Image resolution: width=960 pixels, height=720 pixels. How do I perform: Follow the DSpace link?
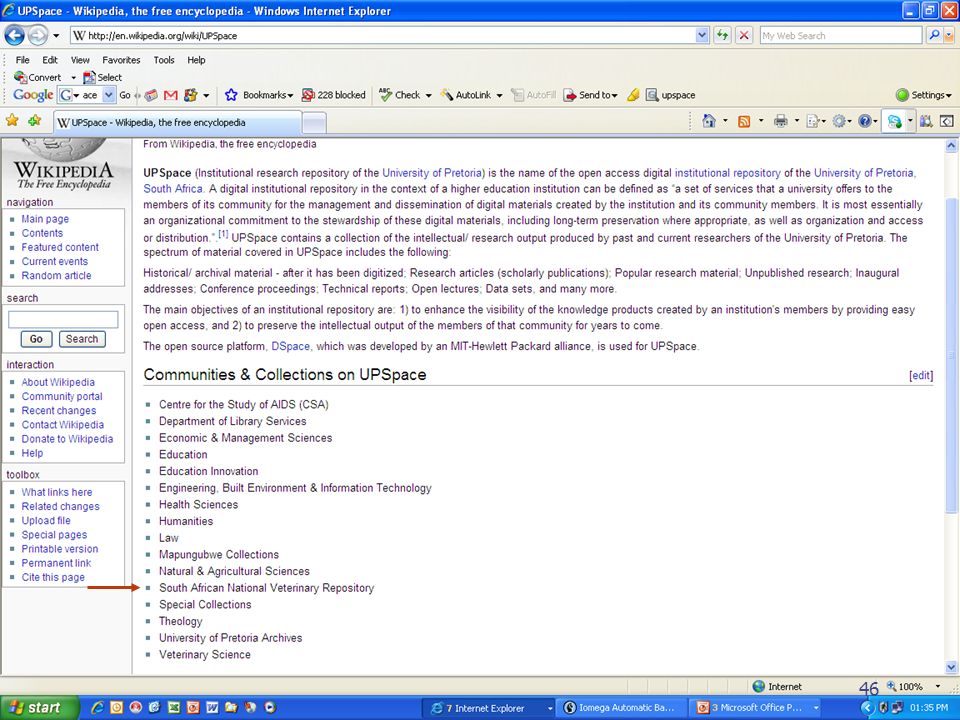pos(290,347)
